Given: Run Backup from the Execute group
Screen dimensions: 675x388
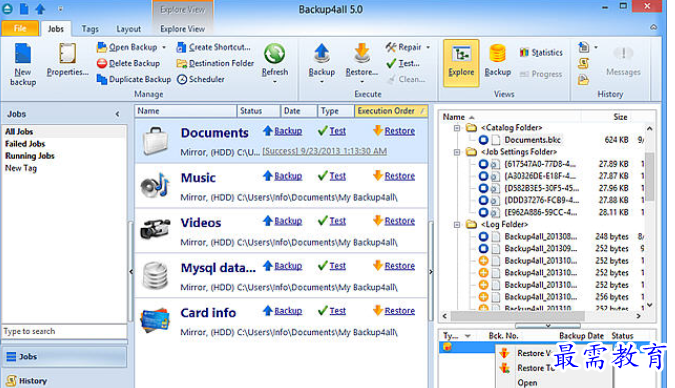Looking at the screenshot, I should (x=321, y=60).
